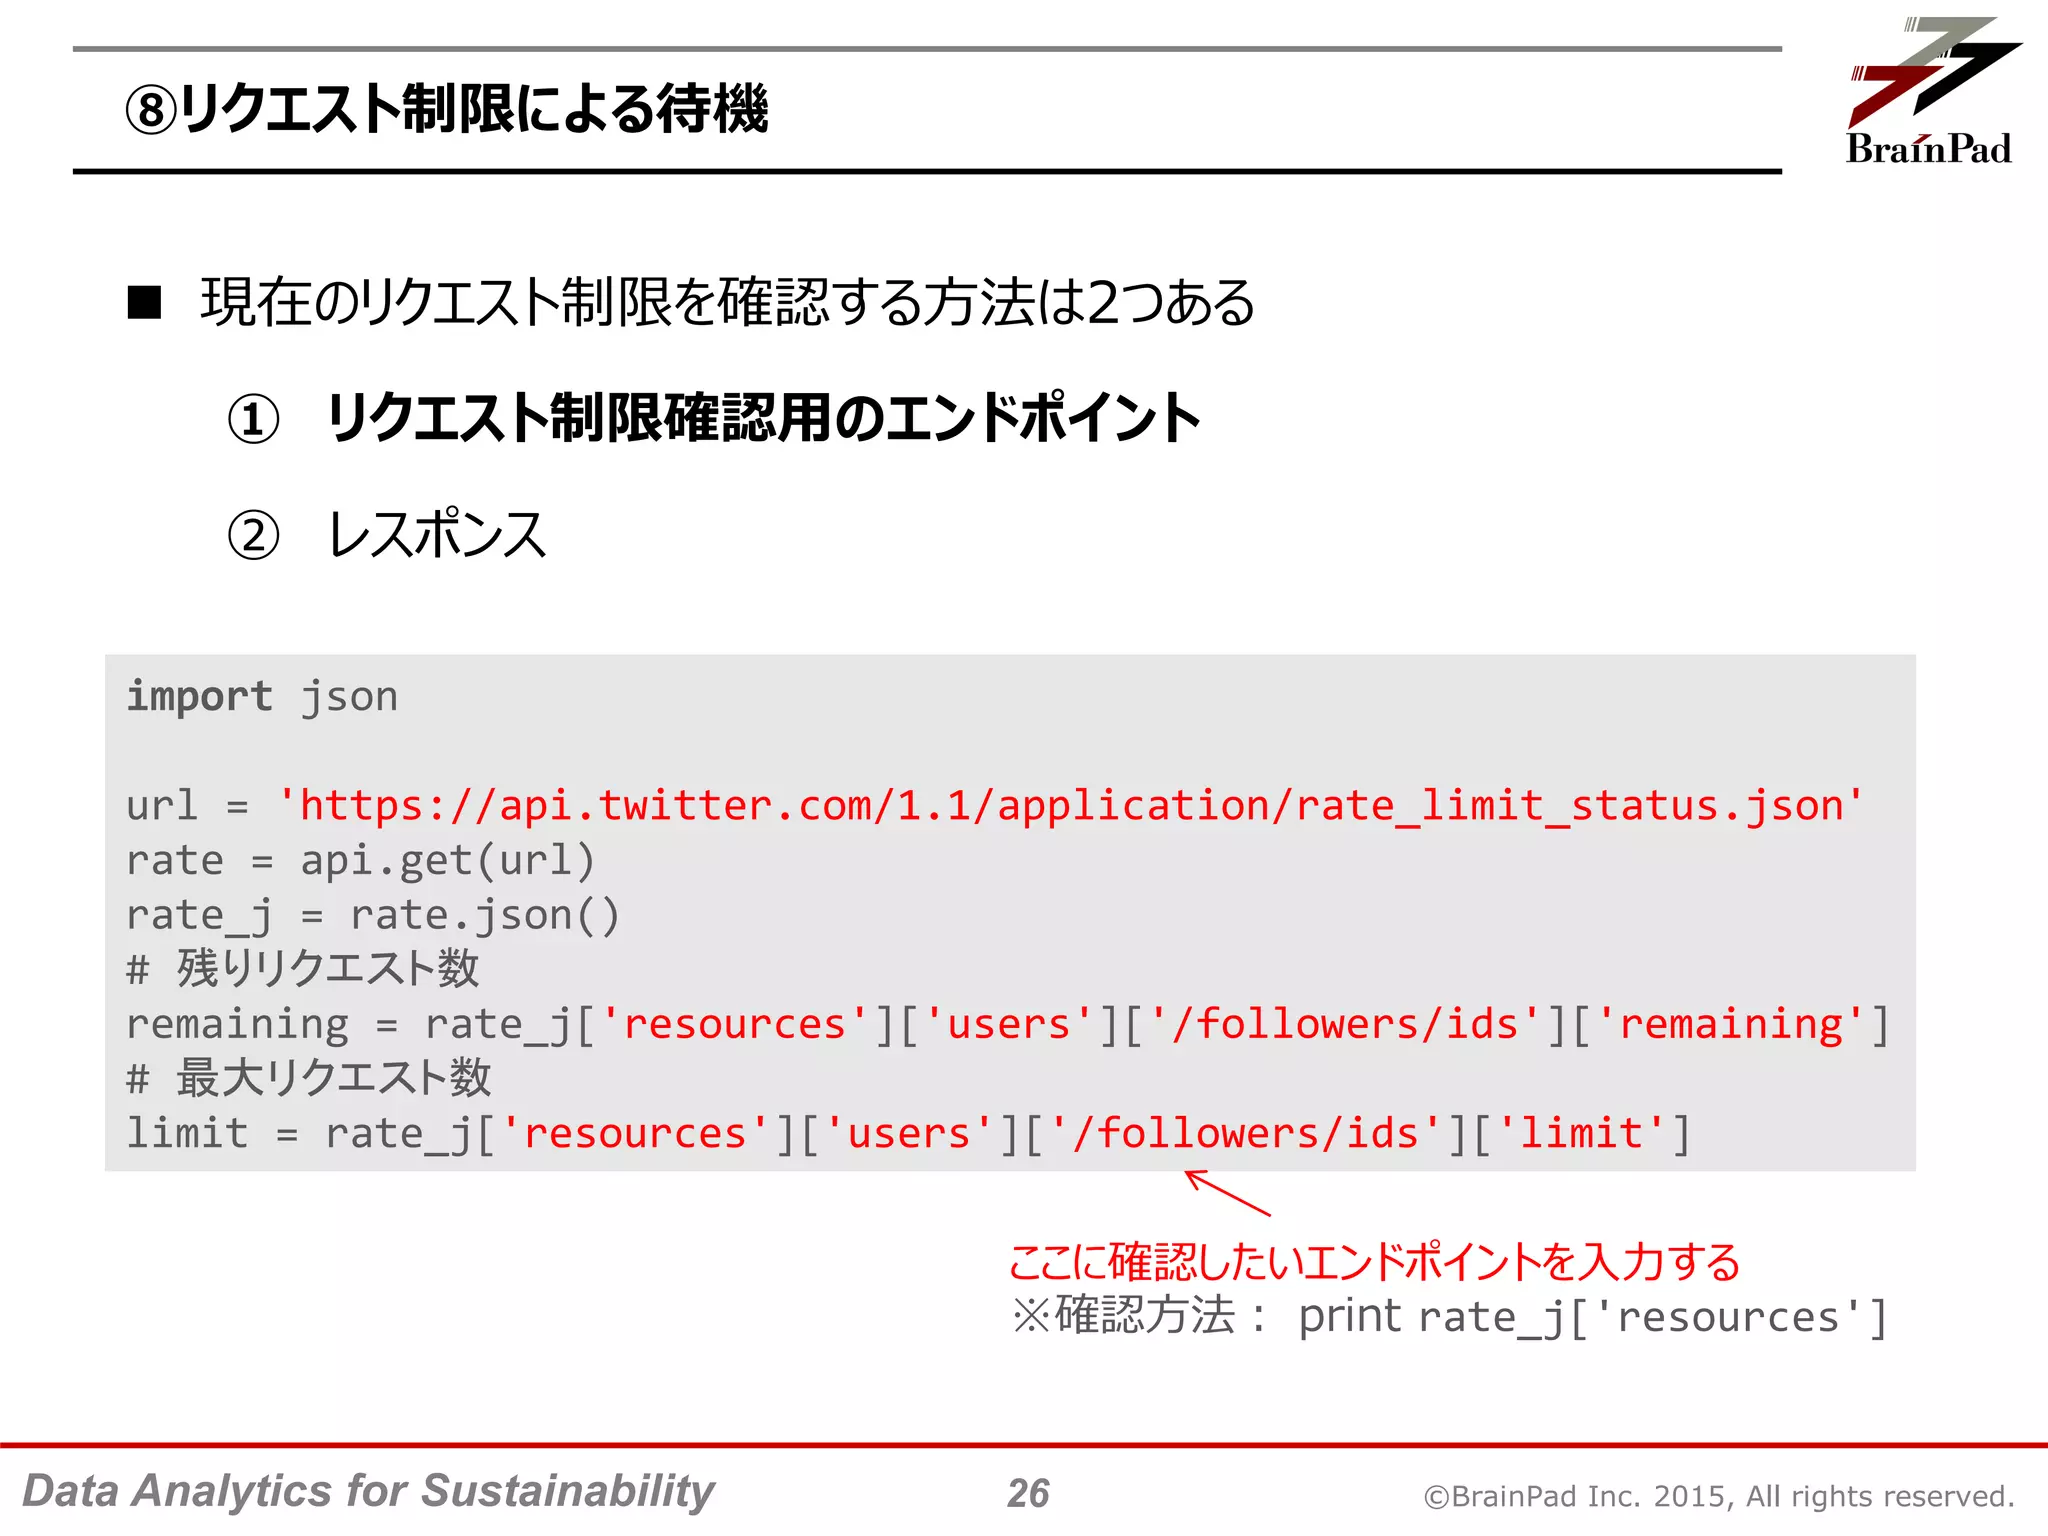Click the page number 26
Image resolution: width=2048 pixels, height=1536 pixels.
coord(1028,1494)
